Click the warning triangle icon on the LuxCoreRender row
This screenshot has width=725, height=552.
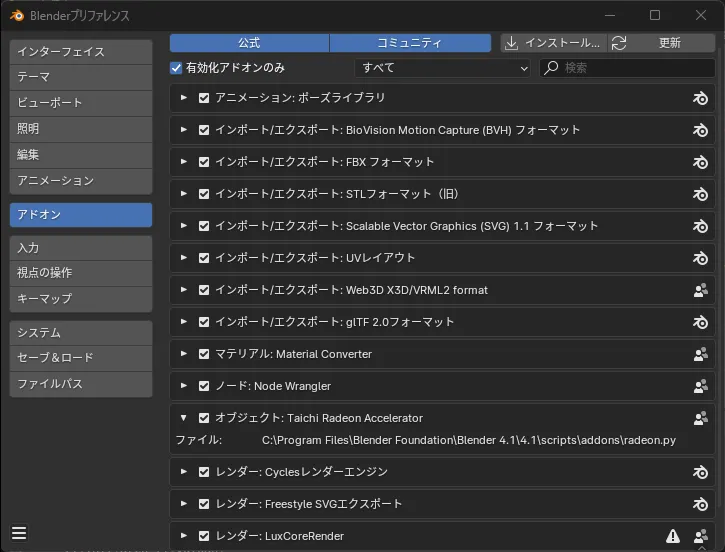(673, 536)
